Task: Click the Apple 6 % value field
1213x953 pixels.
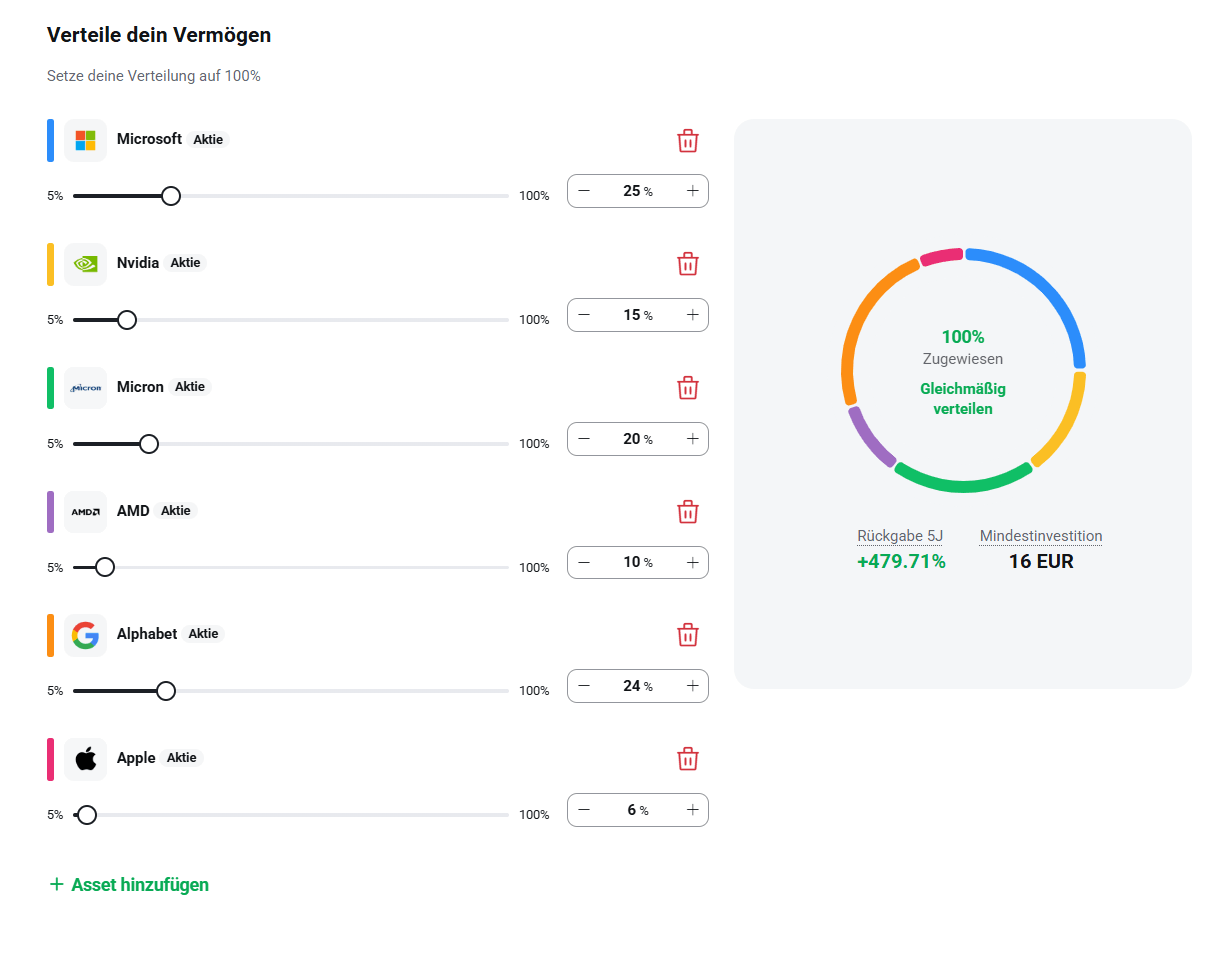Action: tap(637, 810)
